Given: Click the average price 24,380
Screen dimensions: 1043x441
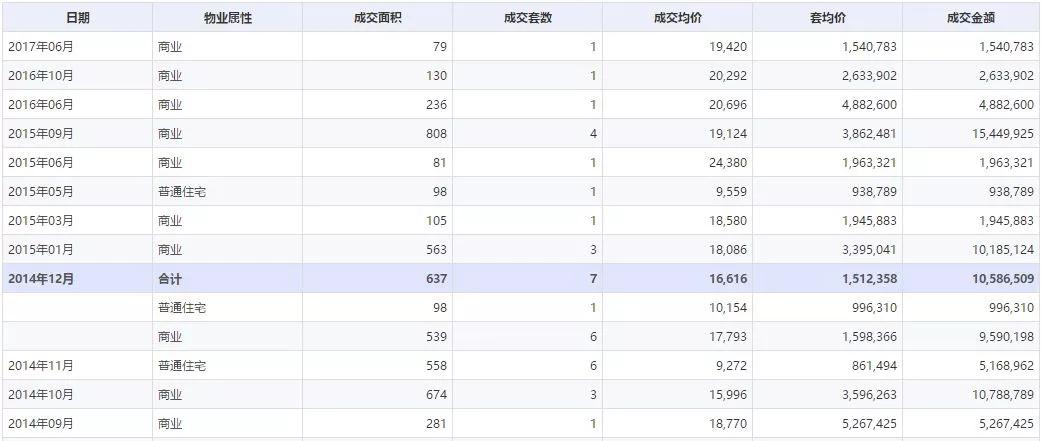Looking at the screenshot, I should coord(728,163).
